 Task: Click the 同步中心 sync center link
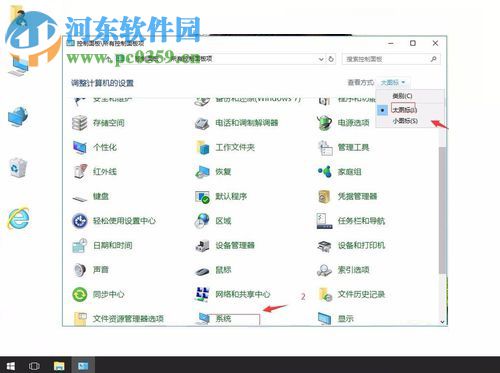[x=108, y=294]
